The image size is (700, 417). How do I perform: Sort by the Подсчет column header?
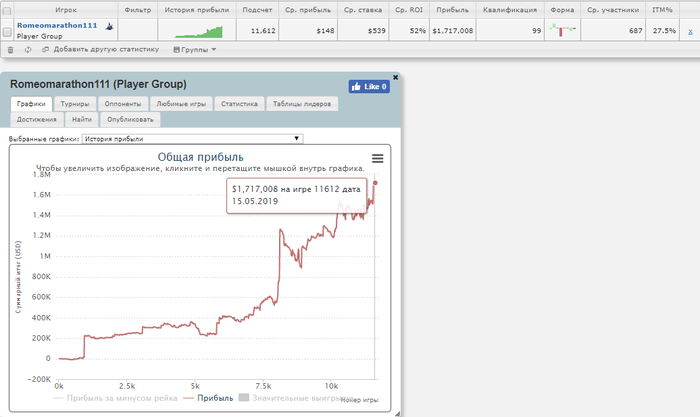click(x=258, y=10)
